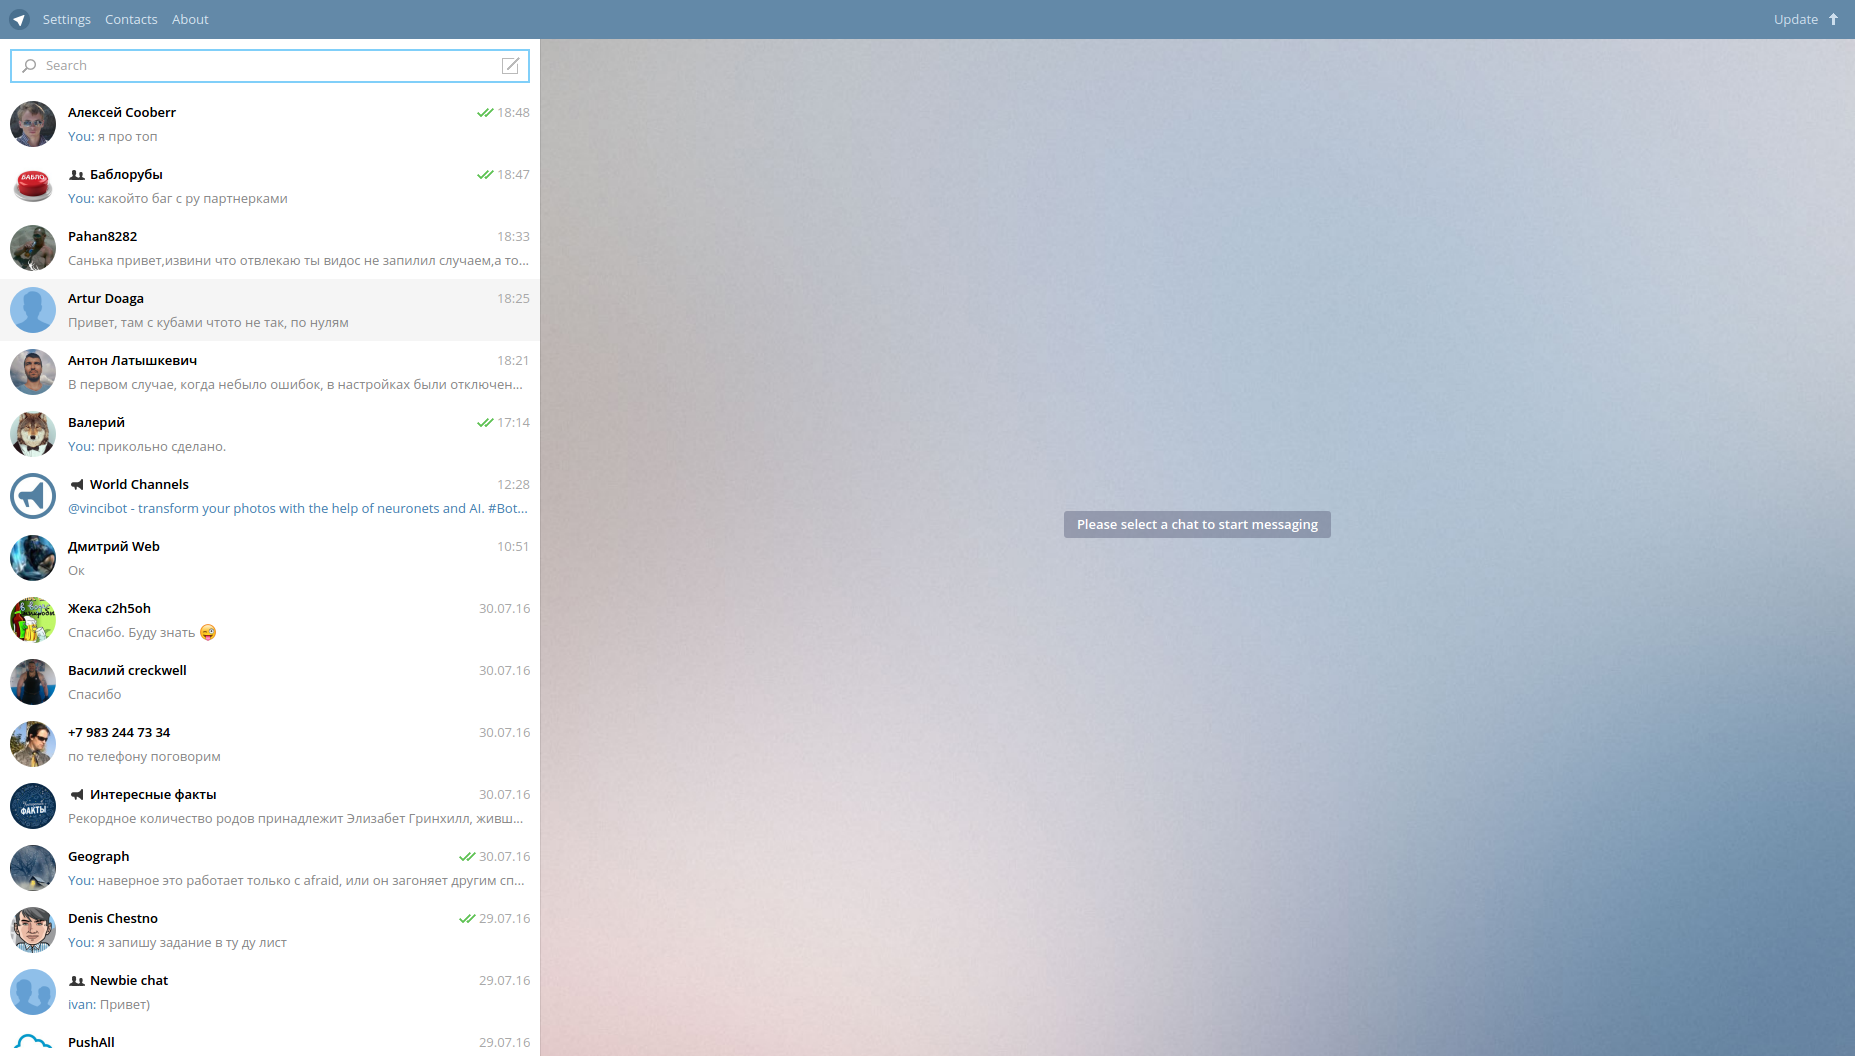Click channel icon beside Интересные факты

tap(76, 795)
